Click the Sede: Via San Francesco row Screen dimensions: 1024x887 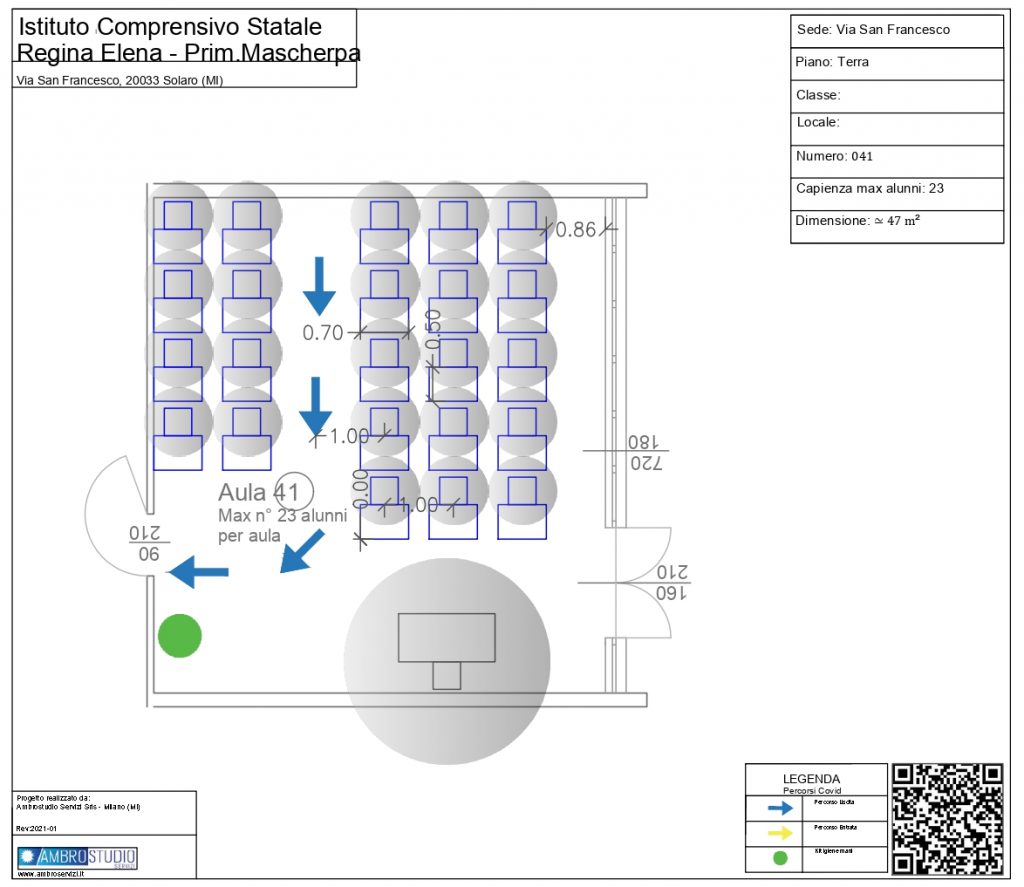(x=896, y=30)
